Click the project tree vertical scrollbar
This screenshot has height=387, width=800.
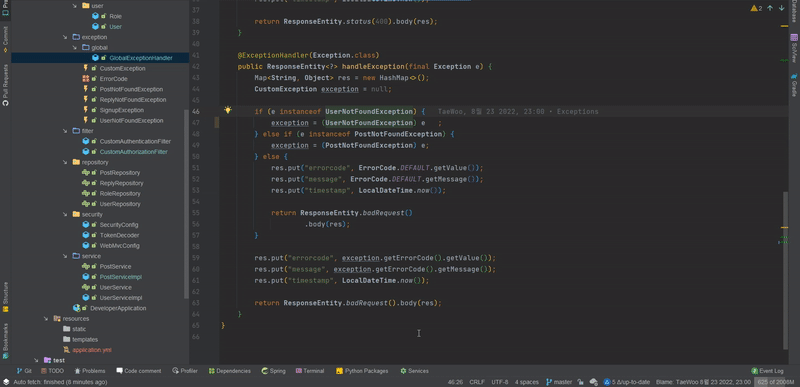(x=186, y=204)
